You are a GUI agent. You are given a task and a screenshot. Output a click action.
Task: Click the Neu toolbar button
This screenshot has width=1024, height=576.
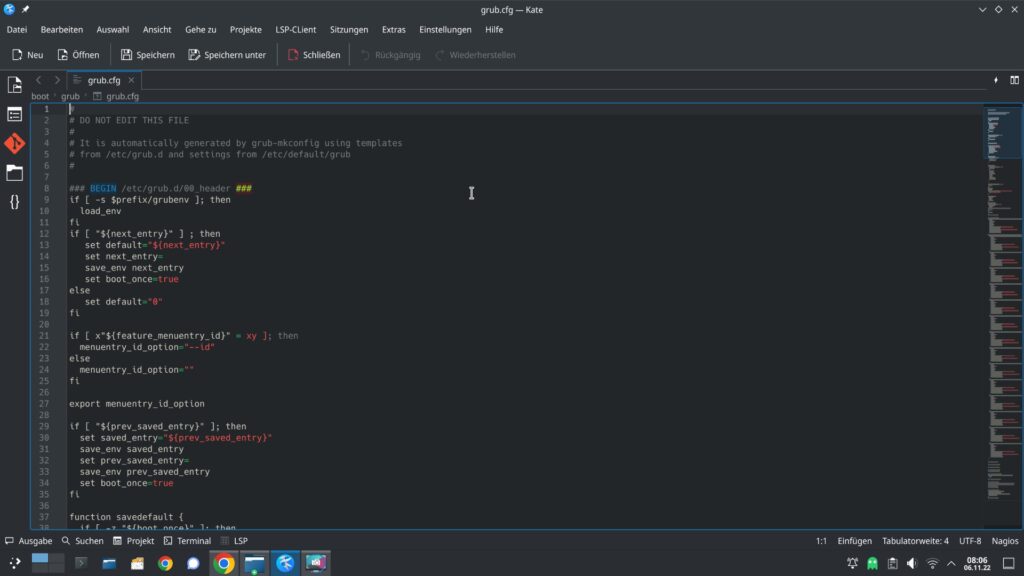click(27, 55)
